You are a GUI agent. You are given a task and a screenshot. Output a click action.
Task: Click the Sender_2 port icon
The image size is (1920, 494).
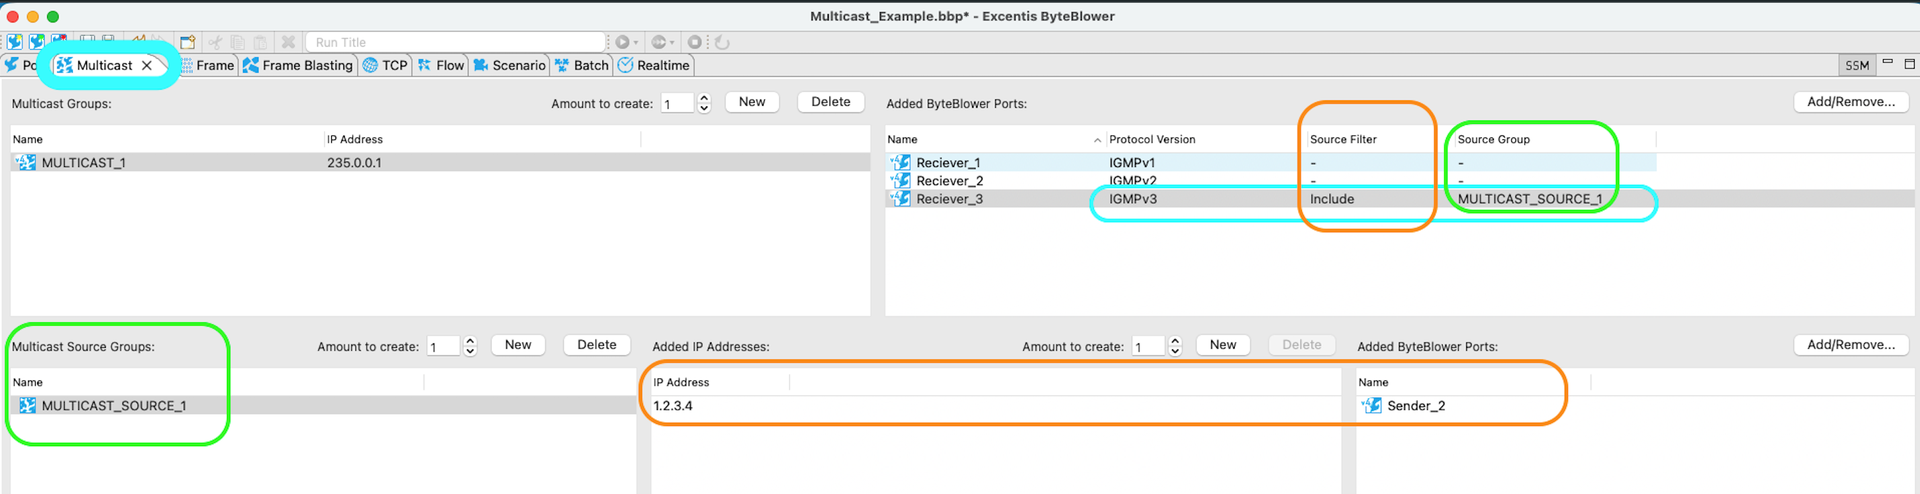[1372, 406]
